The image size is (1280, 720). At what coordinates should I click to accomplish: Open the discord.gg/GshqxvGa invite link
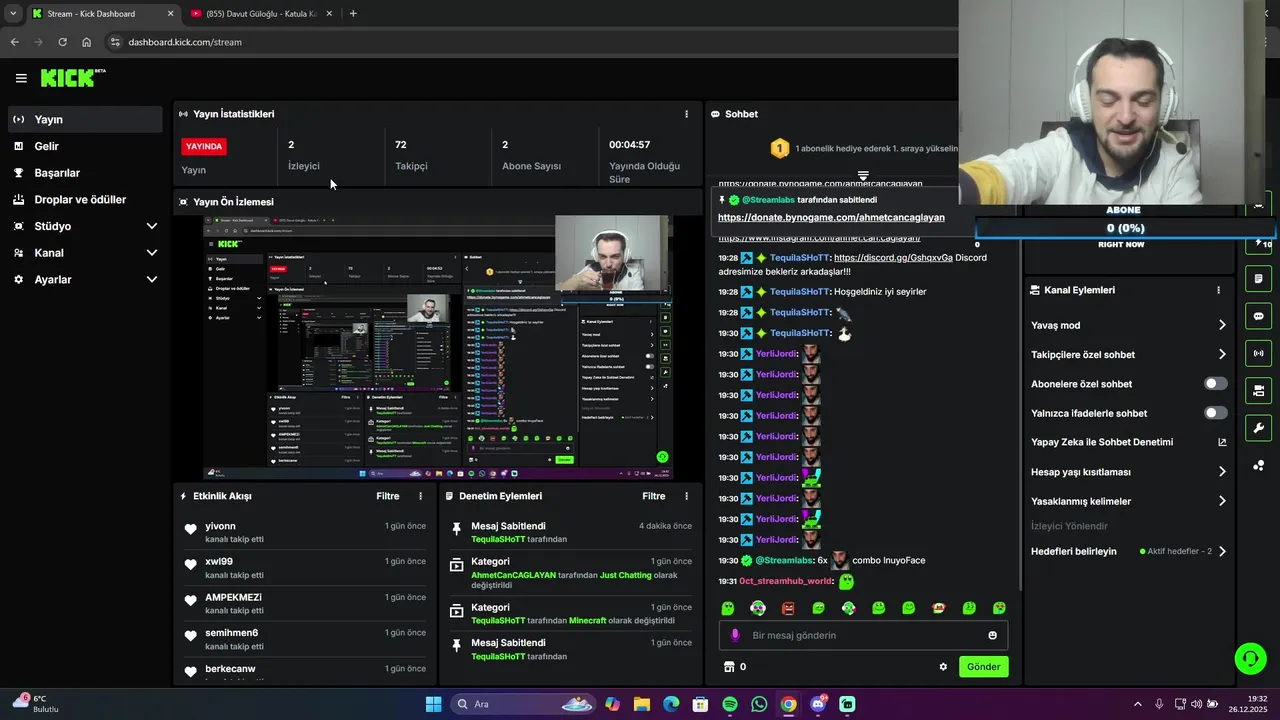pyautogui.click(x=893, y=258)
